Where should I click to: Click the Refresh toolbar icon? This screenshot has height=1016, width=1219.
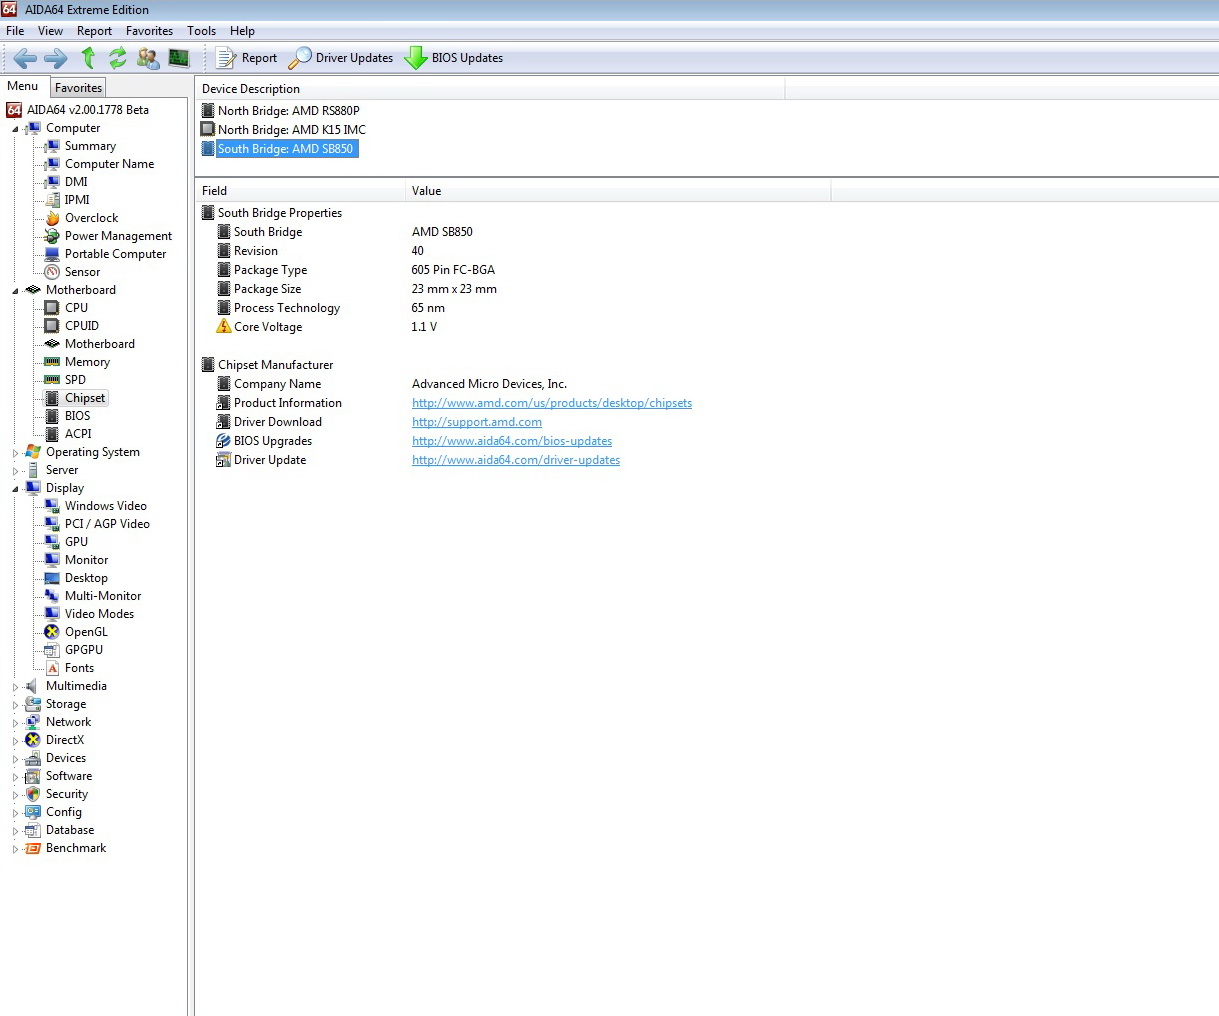click(118, 58)
